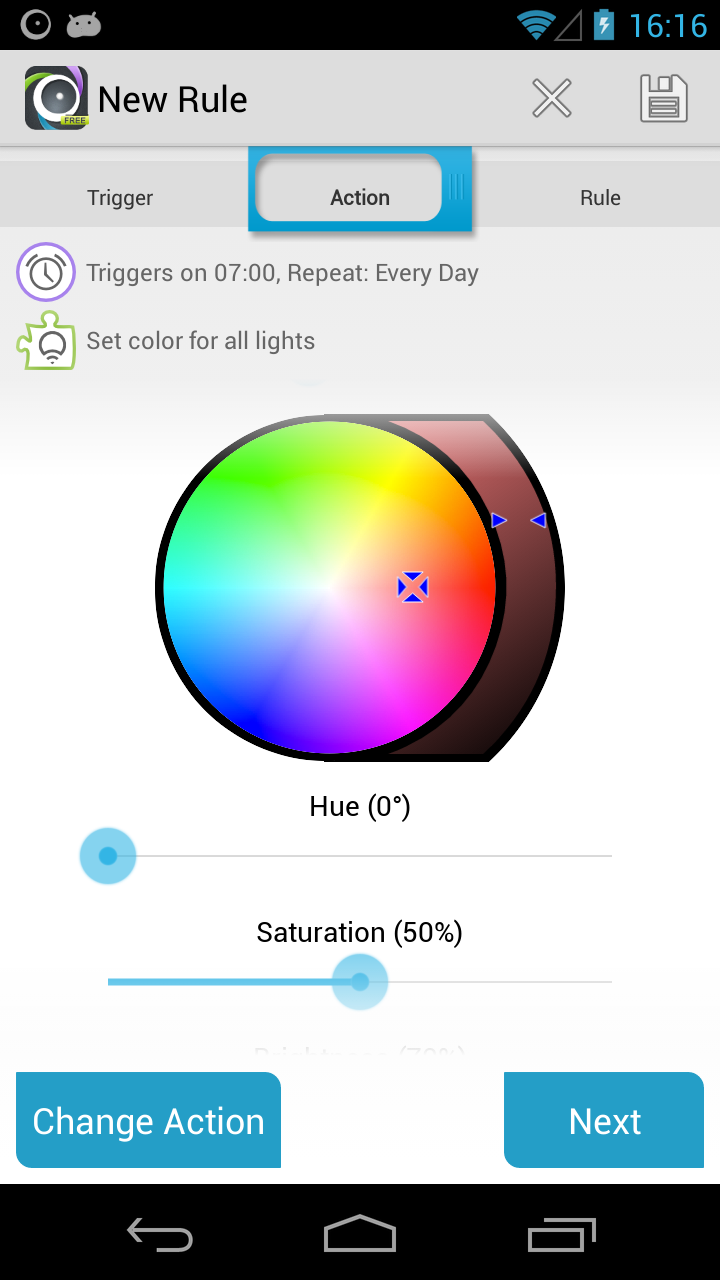Tap the Saturation slider thumb
Viewport: 720px width, 1280px height.
360,982
